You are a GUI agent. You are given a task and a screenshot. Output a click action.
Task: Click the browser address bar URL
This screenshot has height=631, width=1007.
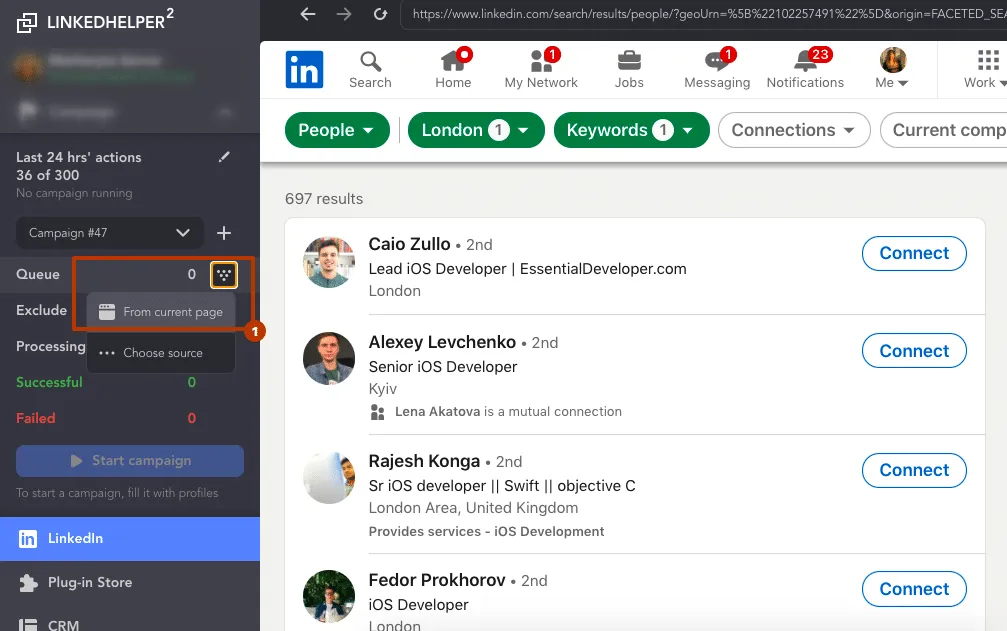(703, 14)
